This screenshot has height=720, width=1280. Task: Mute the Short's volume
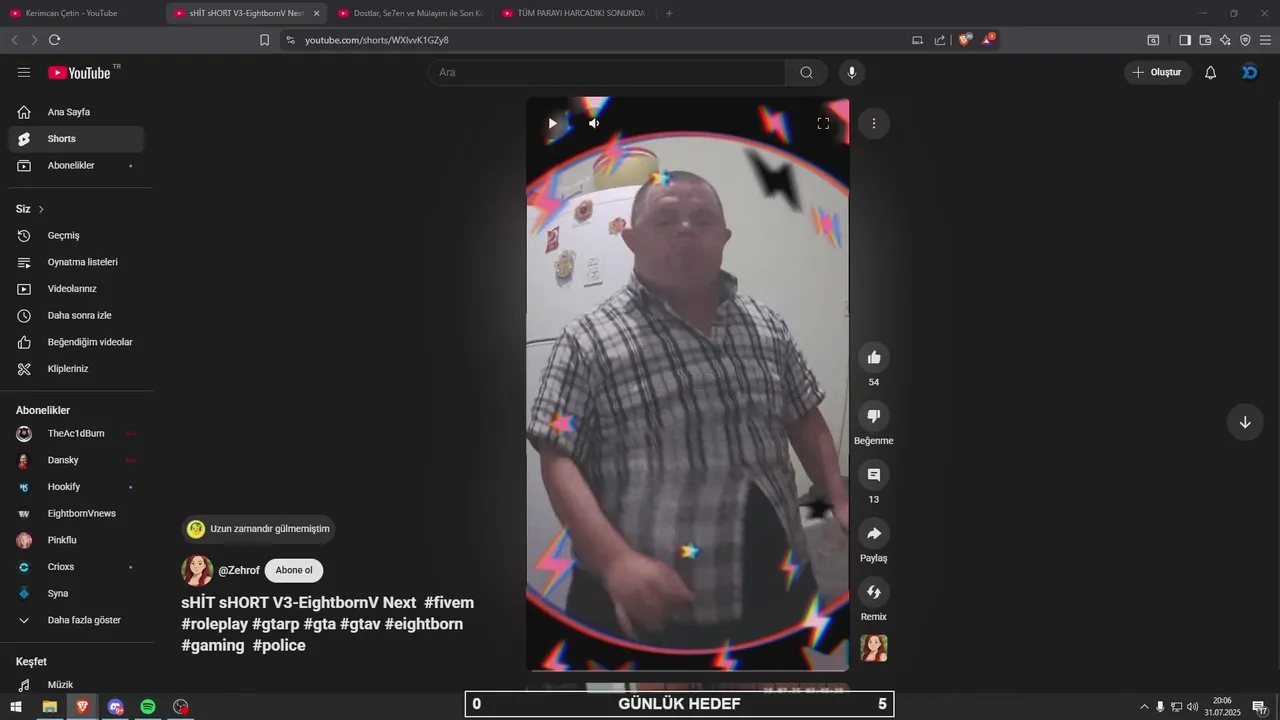pyautogui.click(x=594, y=123)
